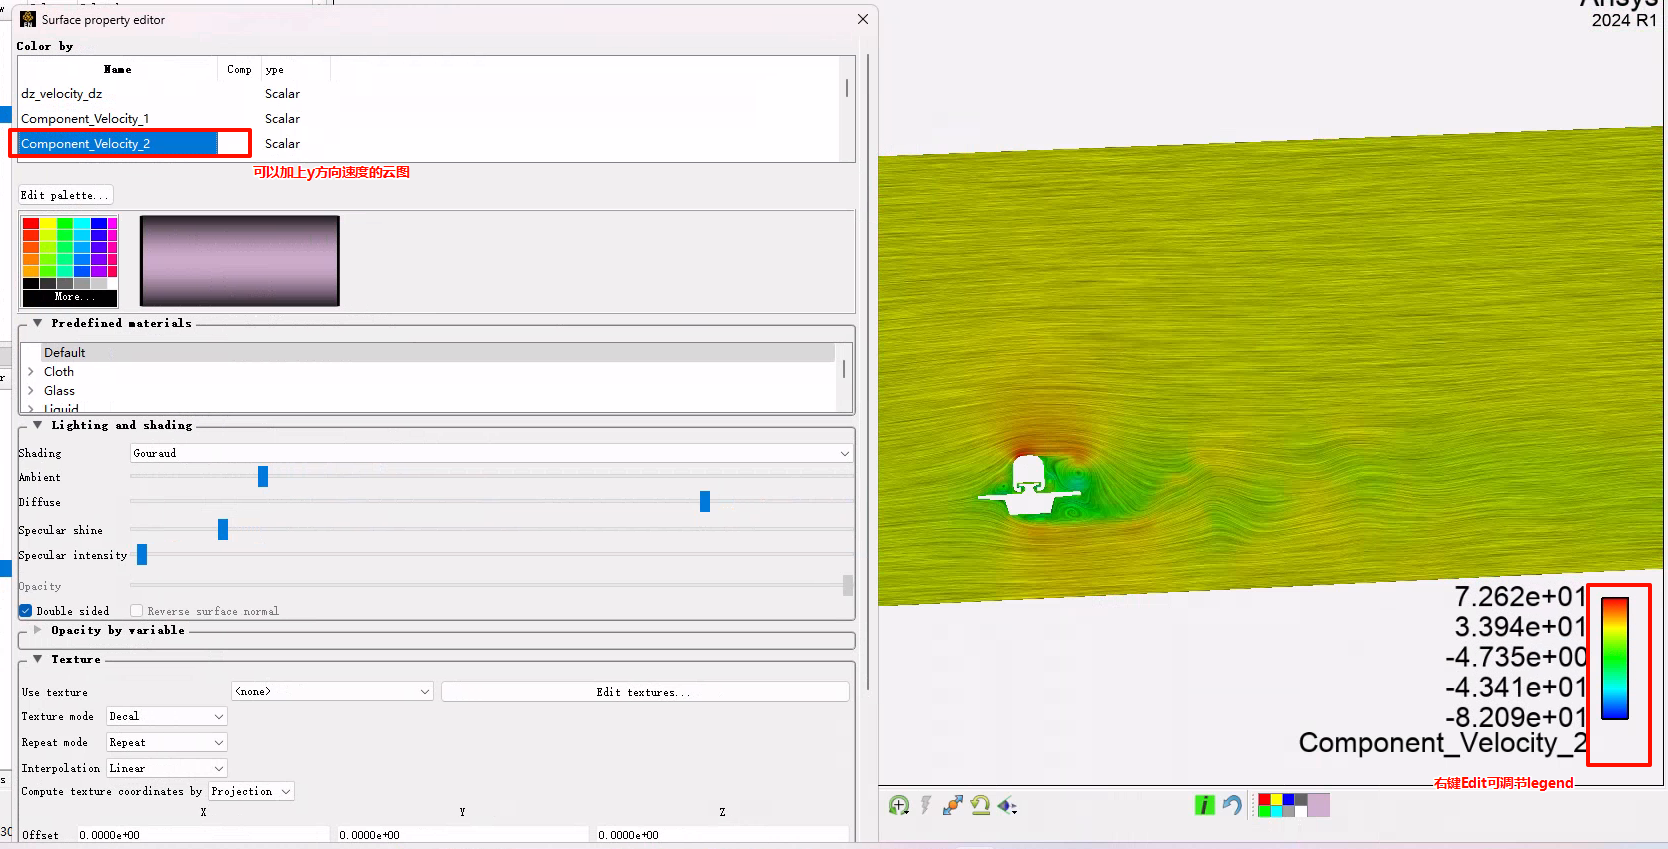The width and height of the screenshot is (1668, 849).
Task: Click the gray lightning bolt icon
Action: coord(926,805)
